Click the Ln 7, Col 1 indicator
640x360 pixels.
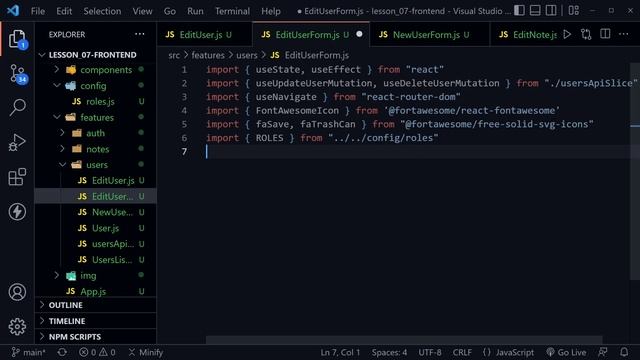[340, 352]
